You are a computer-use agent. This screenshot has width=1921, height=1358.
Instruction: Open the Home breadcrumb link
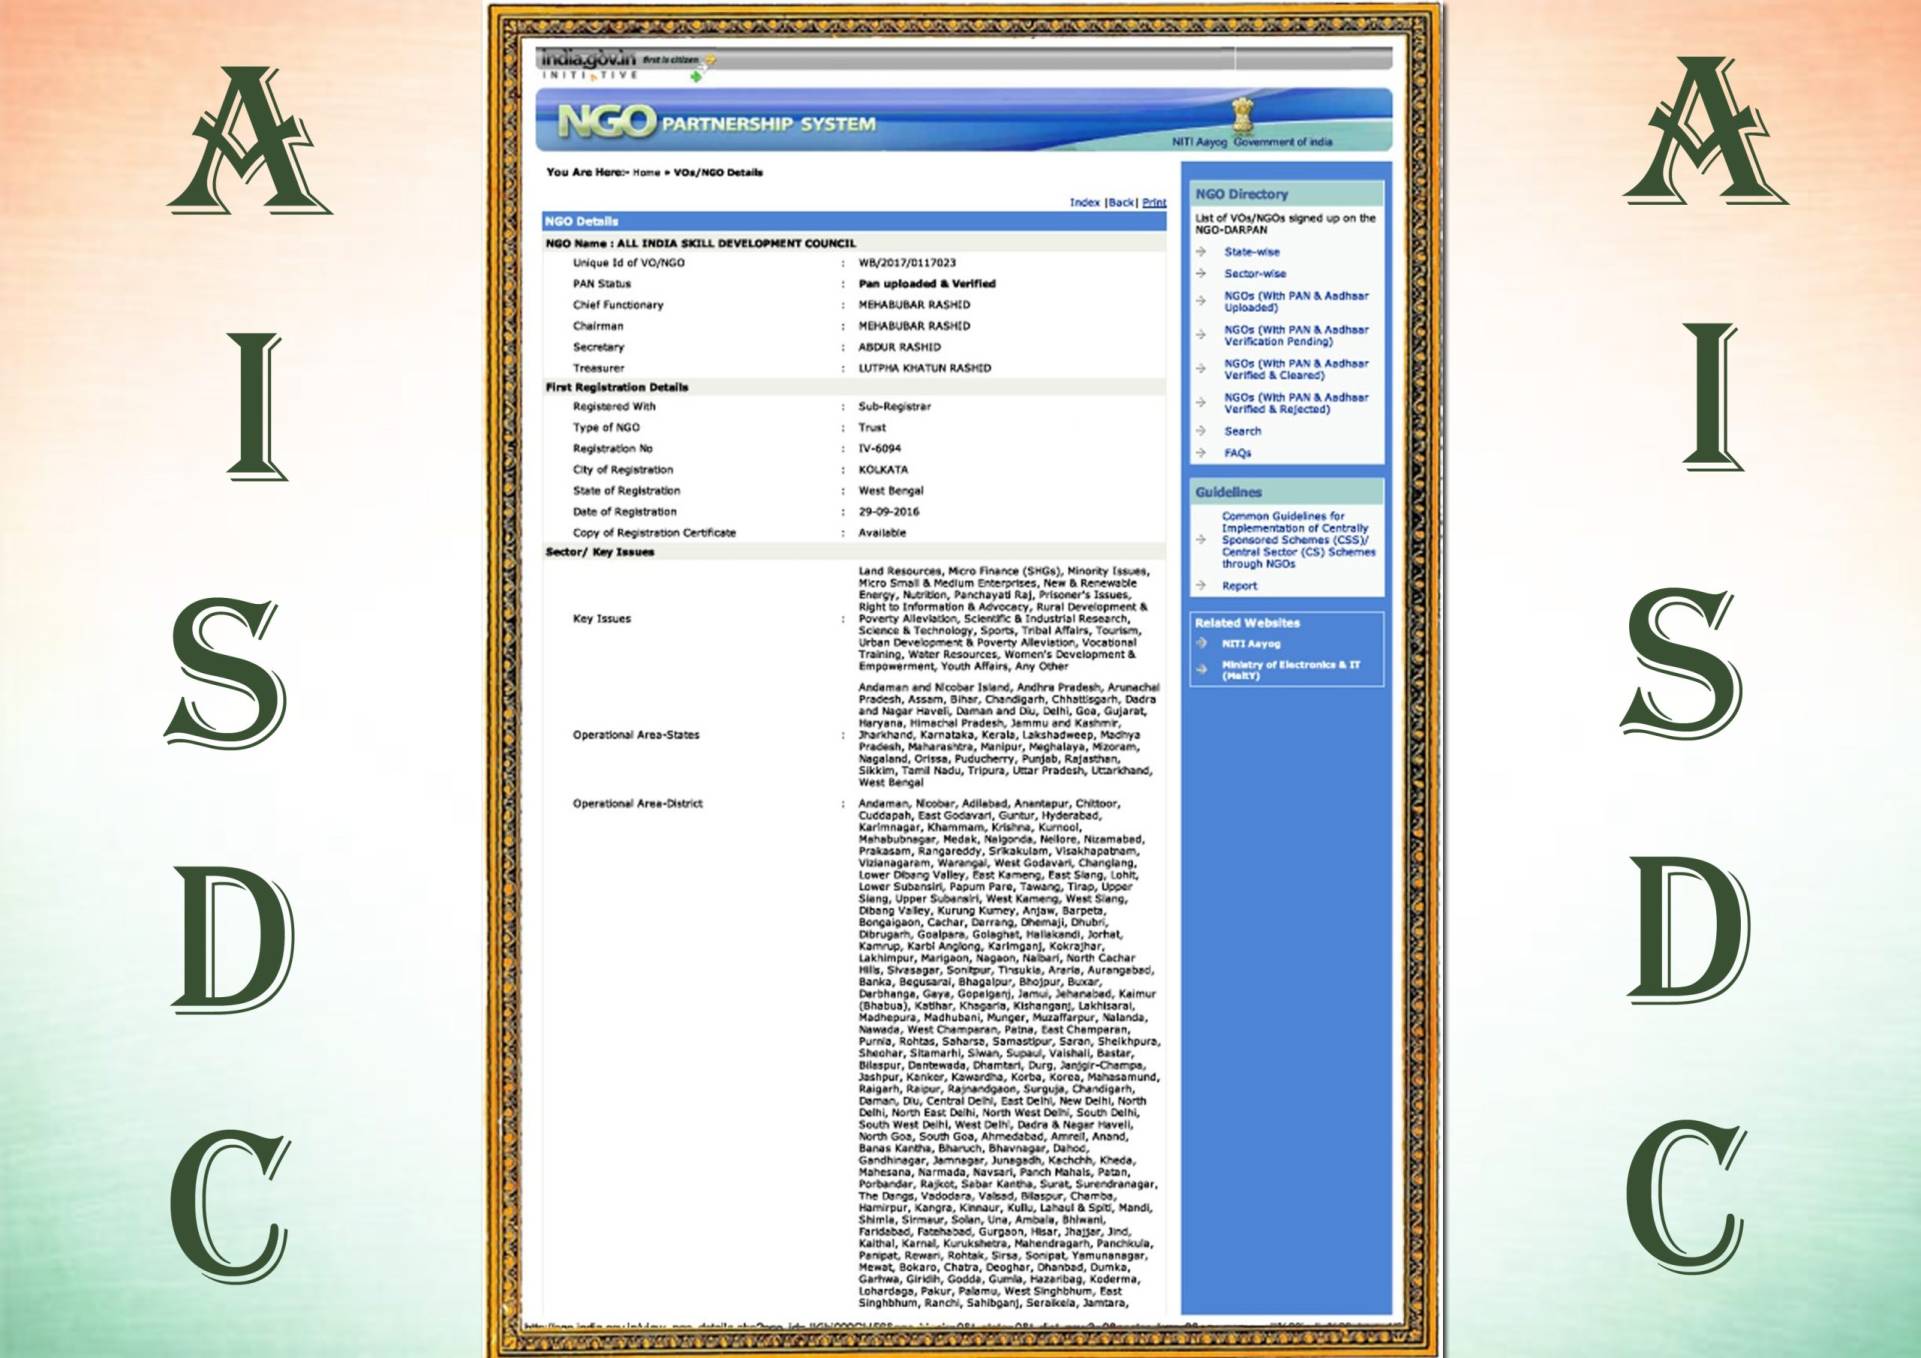tap(646, 173)
